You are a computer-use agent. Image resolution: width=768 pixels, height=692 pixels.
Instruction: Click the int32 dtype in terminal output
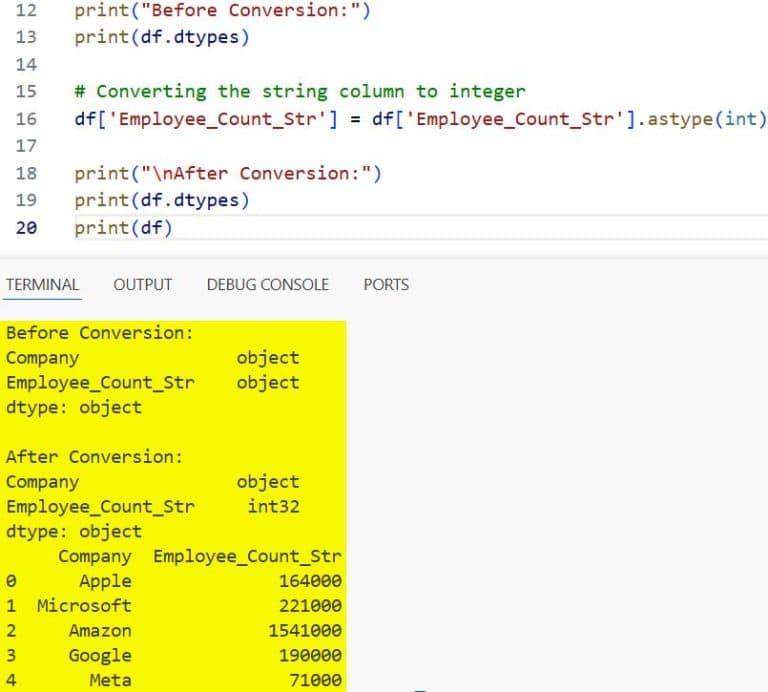[x=273, y=506]
